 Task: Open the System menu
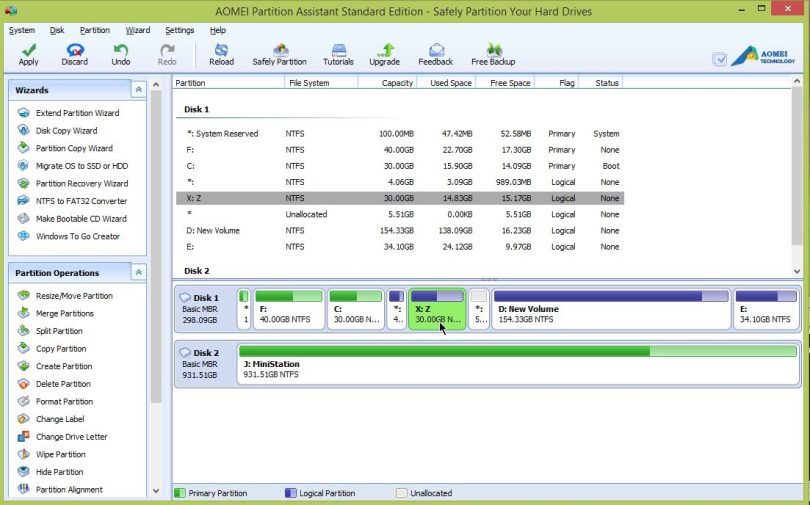(22, 30)
